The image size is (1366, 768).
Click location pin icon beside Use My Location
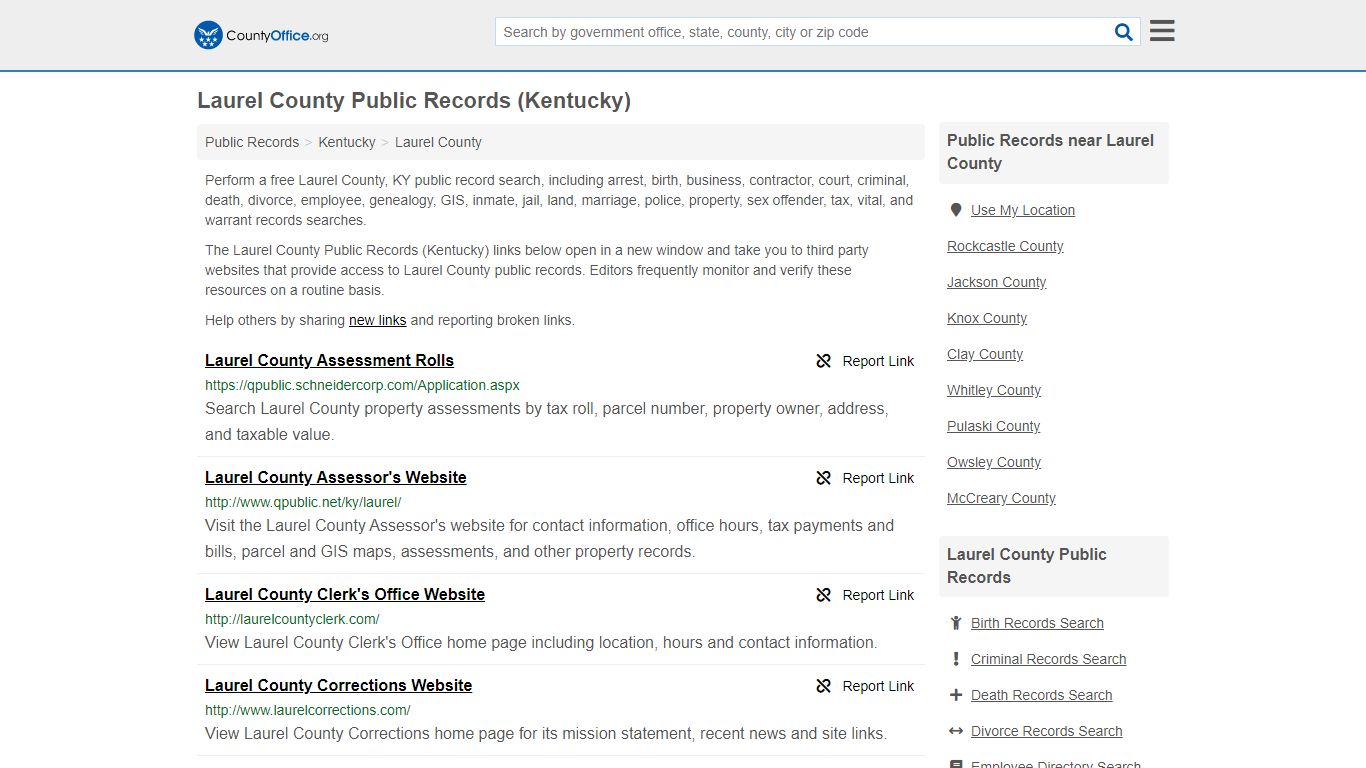click(x=956, y=210)
